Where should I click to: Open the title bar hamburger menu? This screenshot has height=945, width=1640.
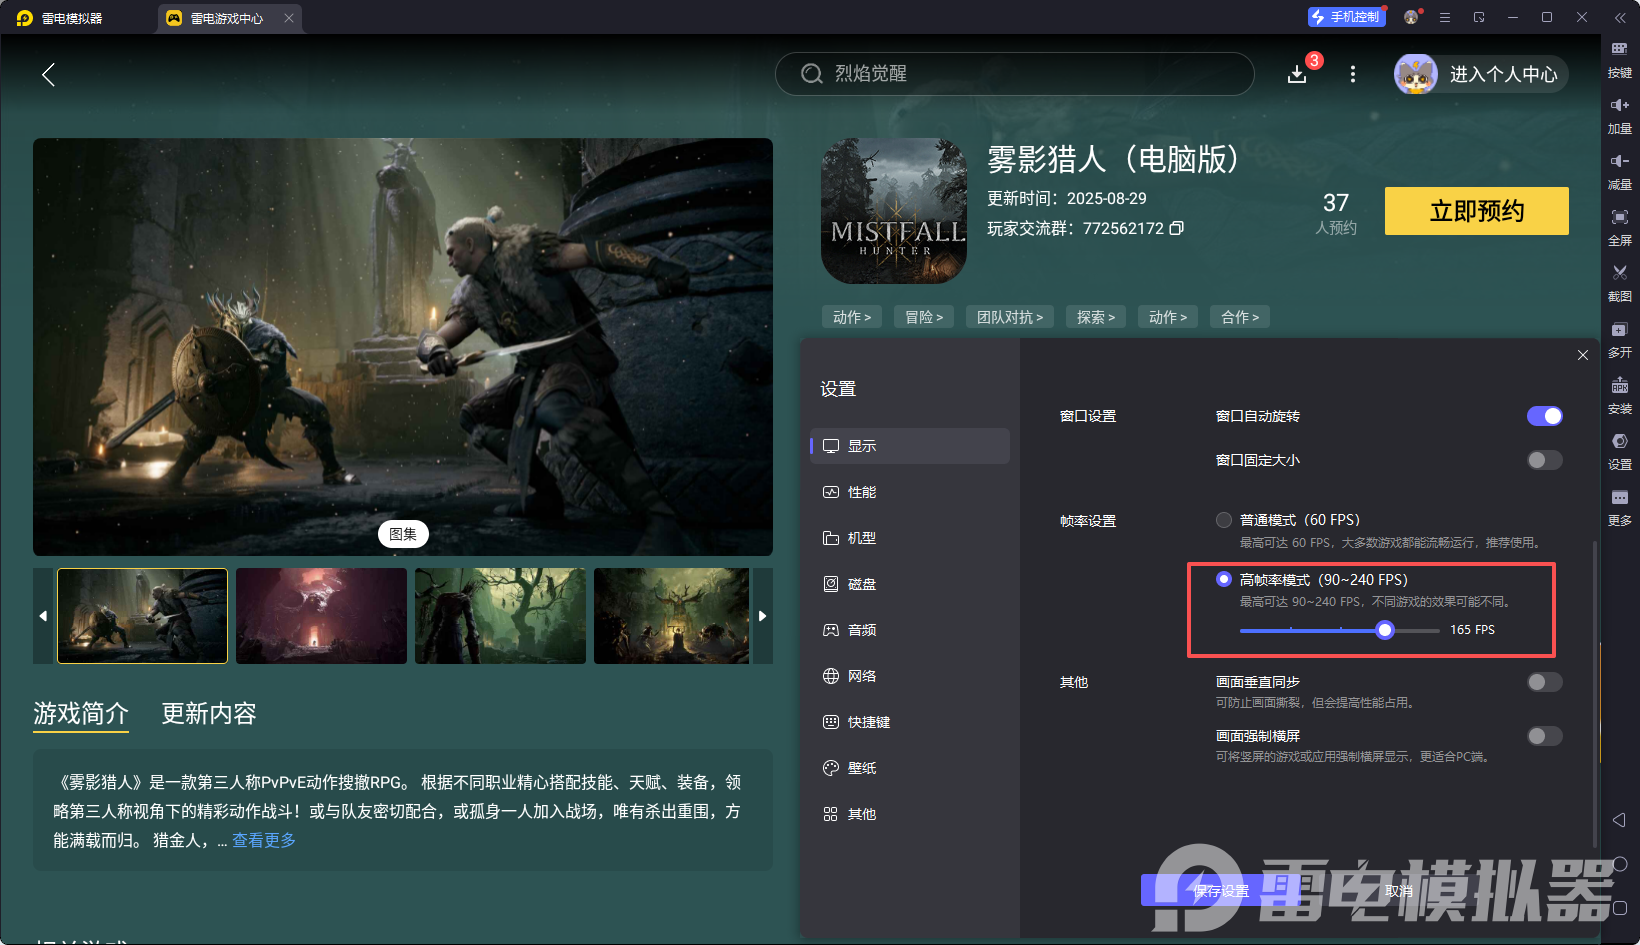(1445, 17)
